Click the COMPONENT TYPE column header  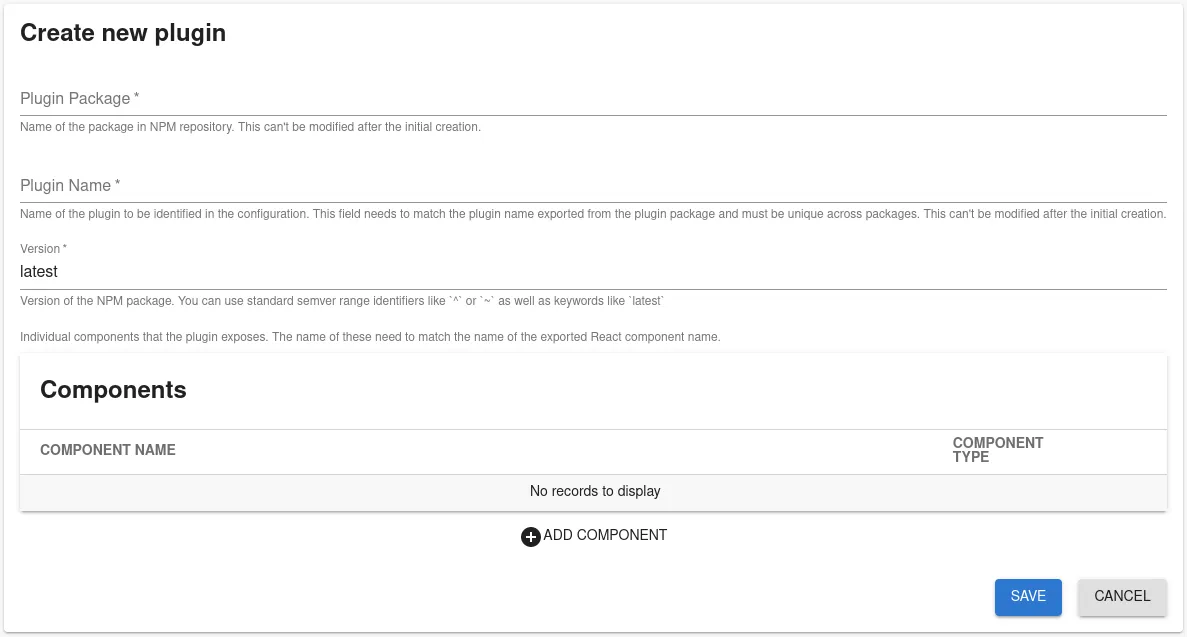(998, 450)
